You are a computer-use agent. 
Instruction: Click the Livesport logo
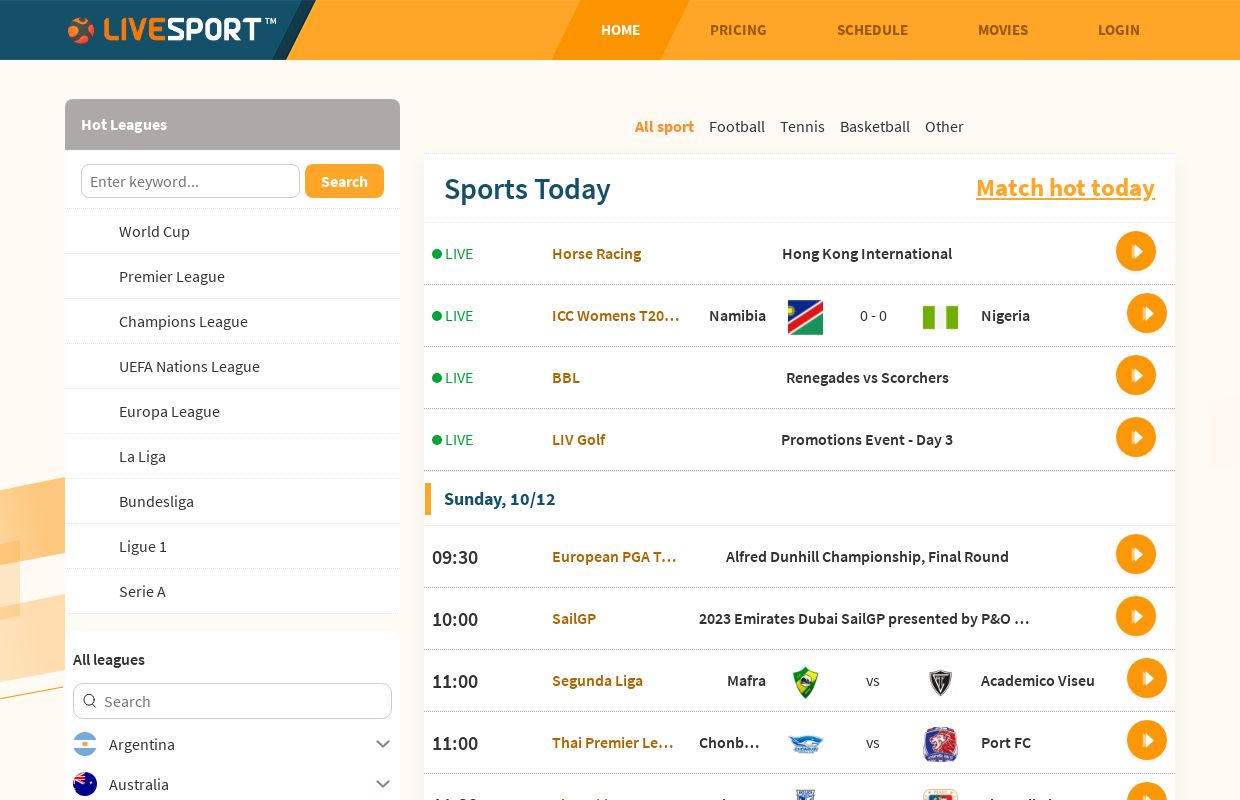[170, 30]
